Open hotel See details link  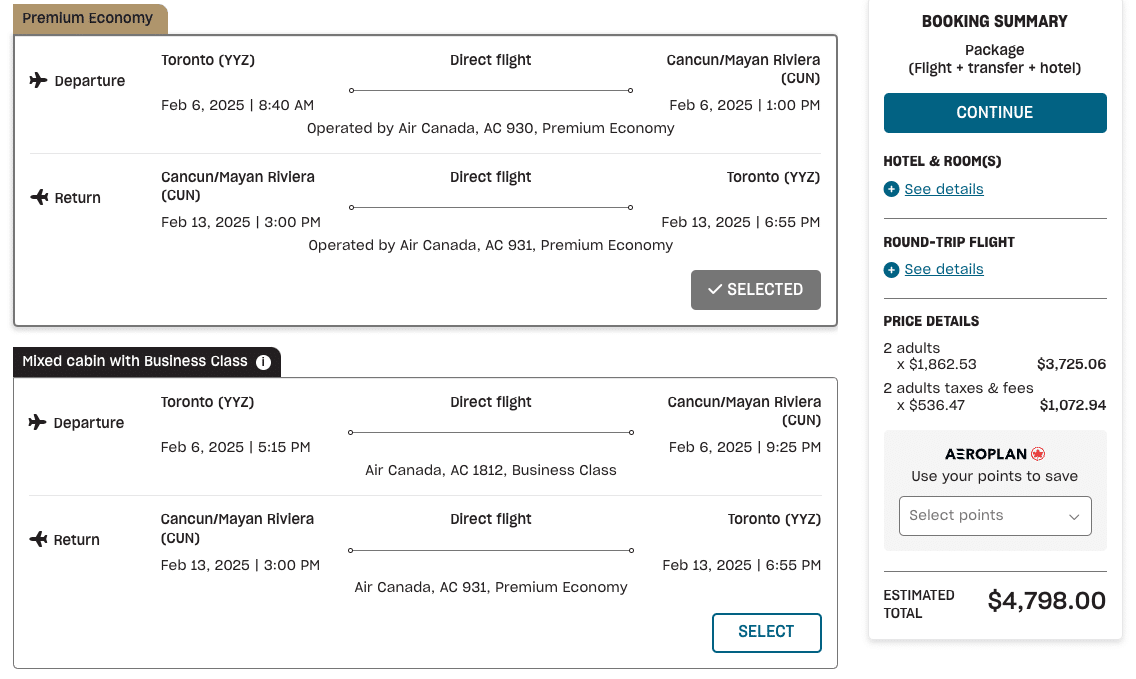click(944, 189)
